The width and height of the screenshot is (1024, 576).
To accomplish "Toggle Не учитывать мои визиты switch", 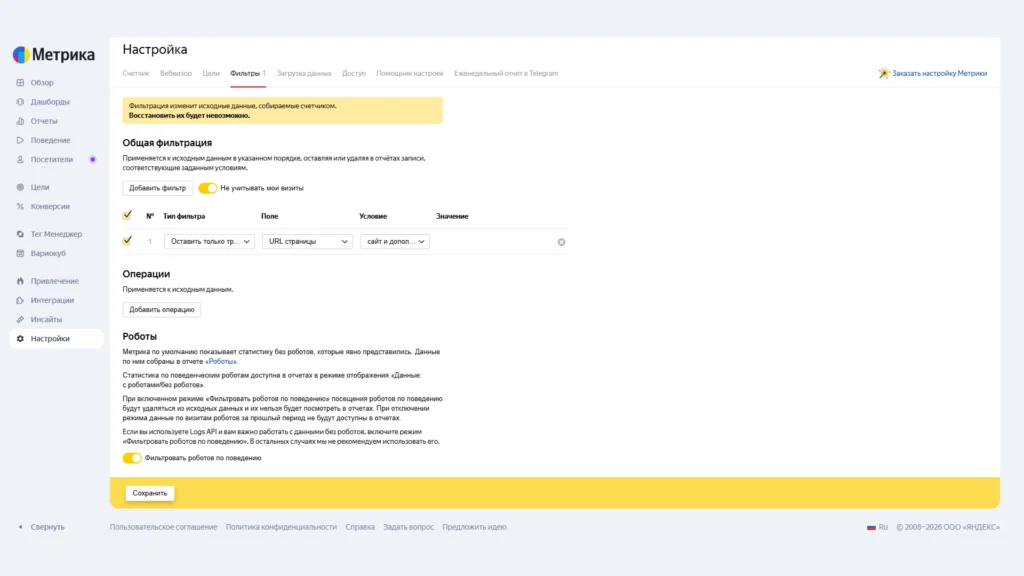I will [x=208, y=188].
